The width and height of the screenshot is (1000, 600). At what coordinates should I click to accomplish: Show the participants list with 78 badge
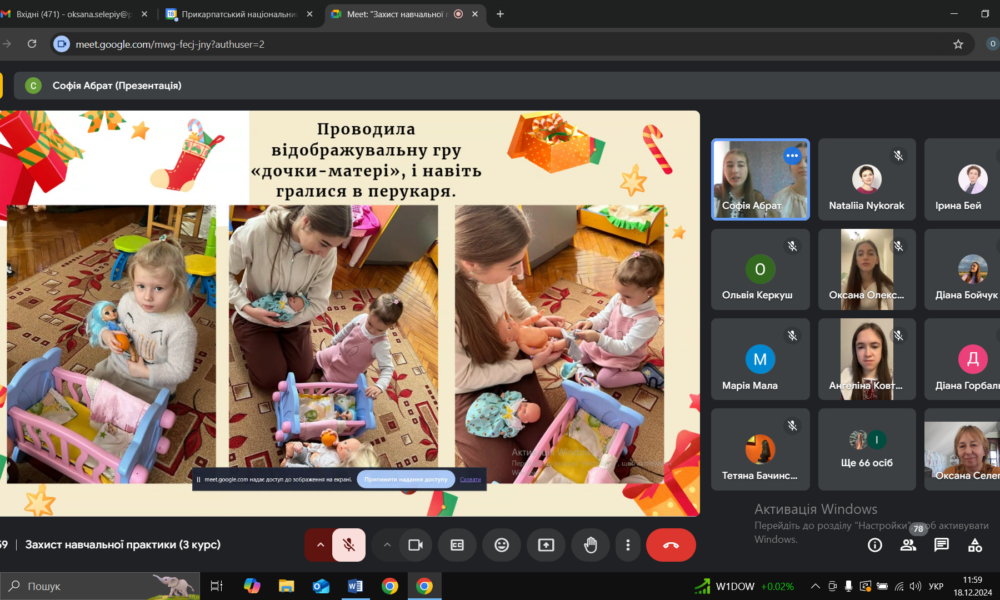(x=908, y=545)
